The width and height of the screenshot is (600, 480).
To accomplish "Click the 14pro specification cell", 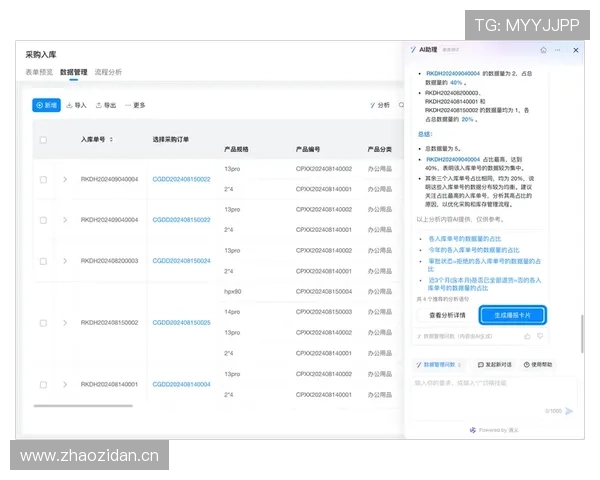I will tap(232, 312).
